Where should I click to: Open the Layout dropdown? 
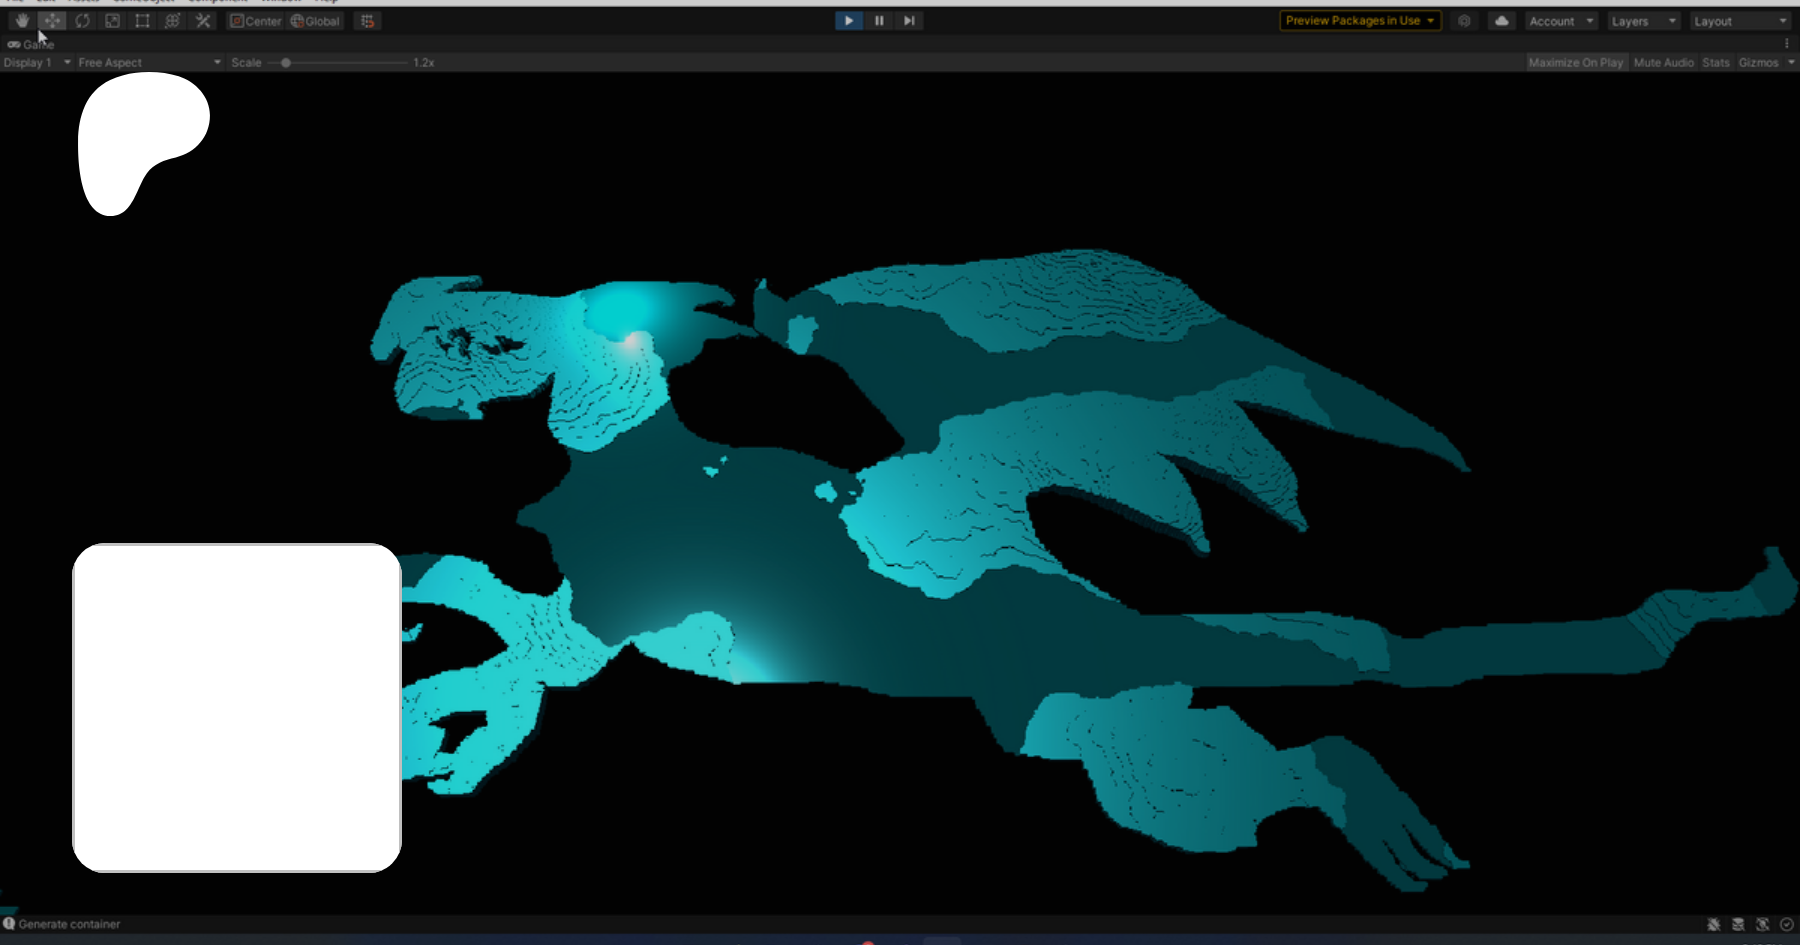point(1740,21)
